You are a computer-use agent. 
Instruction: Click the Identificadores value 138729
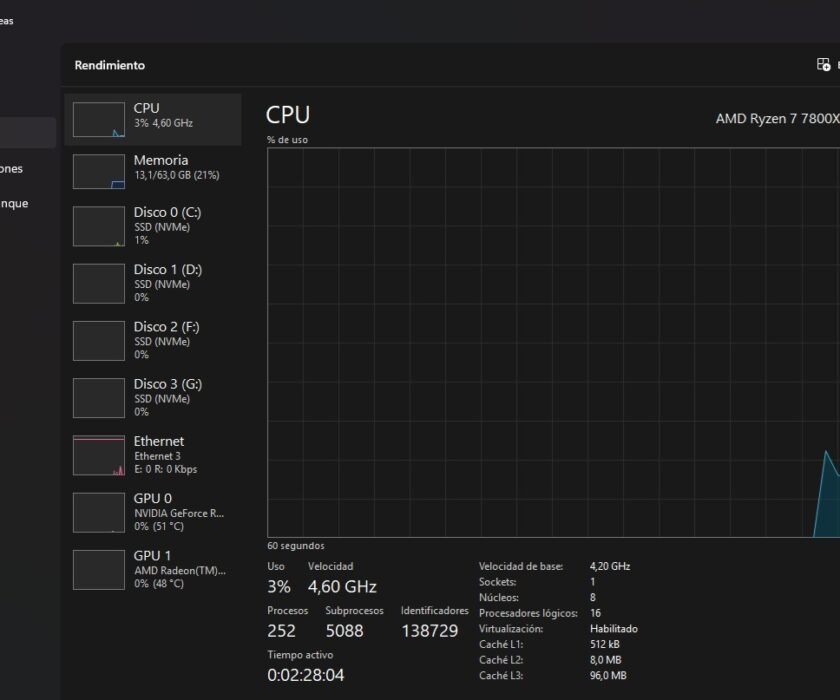pos(430,631)
